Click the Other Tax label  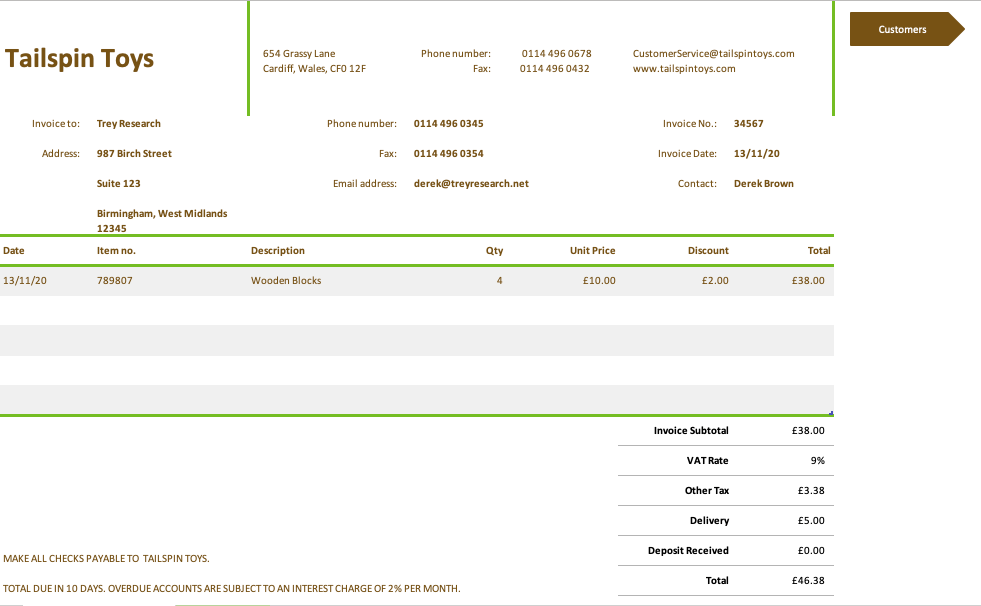(x=707, y=491)
